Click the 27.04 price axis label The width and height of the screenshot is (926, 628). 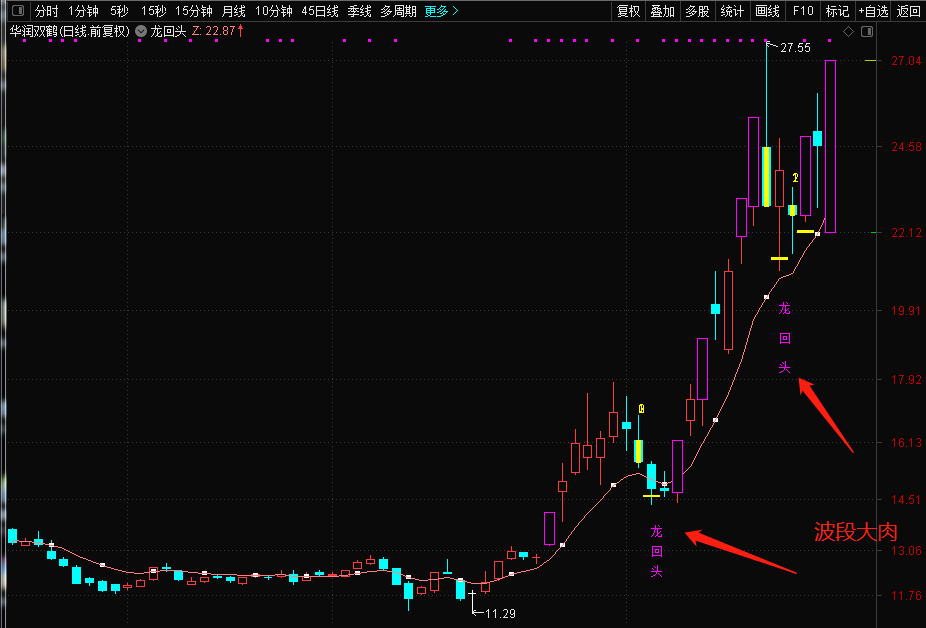(906, 61)
